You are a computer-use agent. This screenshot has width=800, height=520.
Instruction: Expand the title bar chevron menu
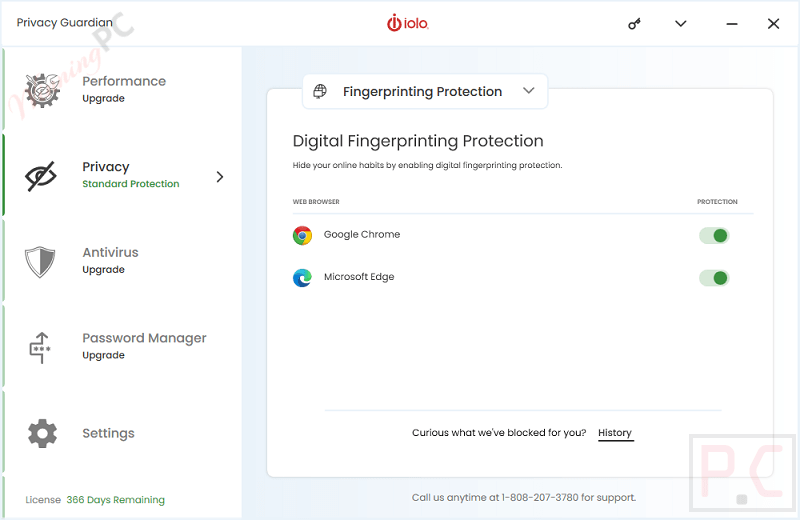click(681, 23)
